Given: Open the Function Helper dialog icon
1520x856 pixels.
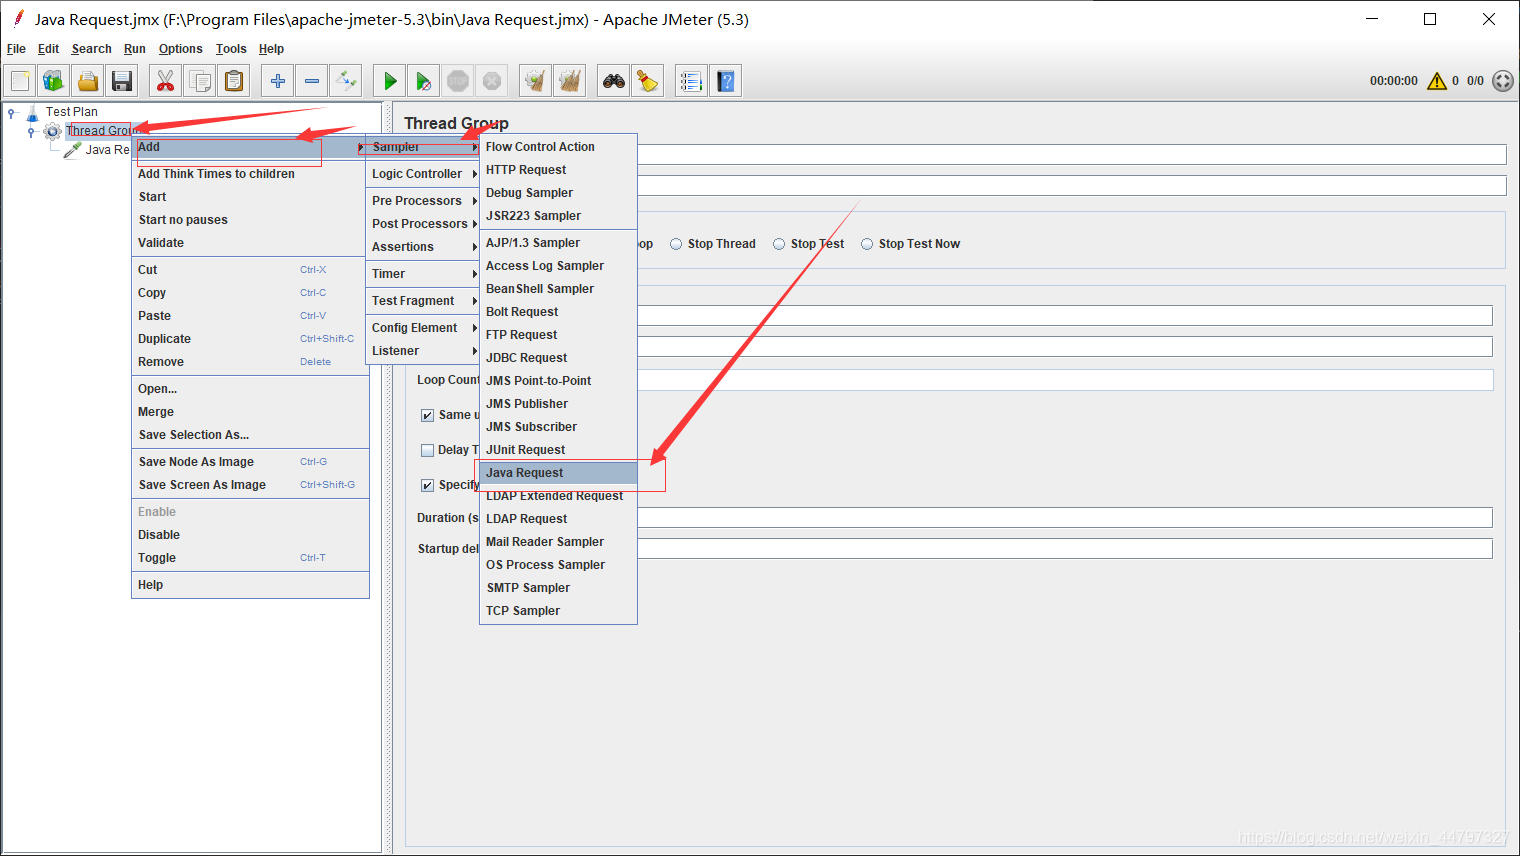Looking at the screenshot, I should (691, 81).
